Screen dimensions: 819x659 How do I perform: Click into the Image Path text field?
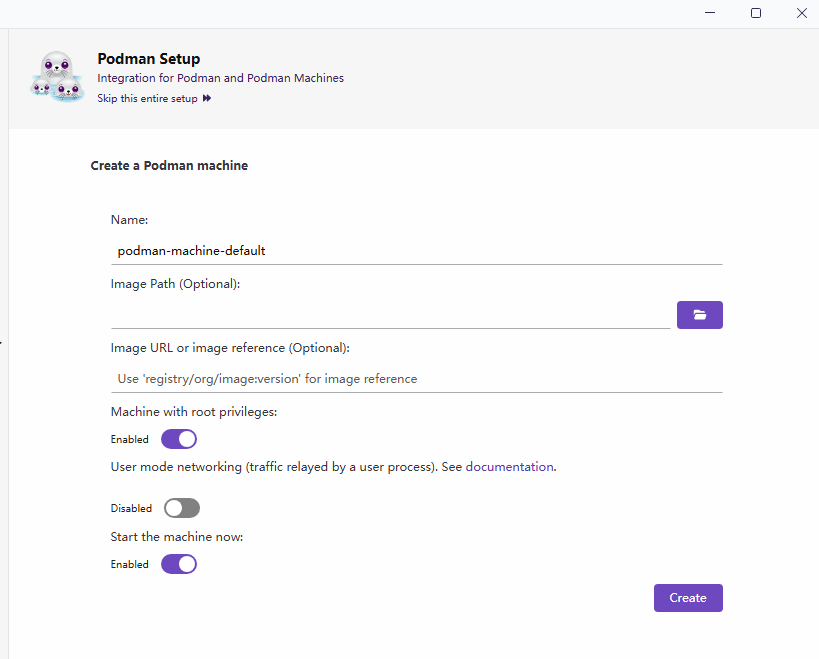click(390, 315)
